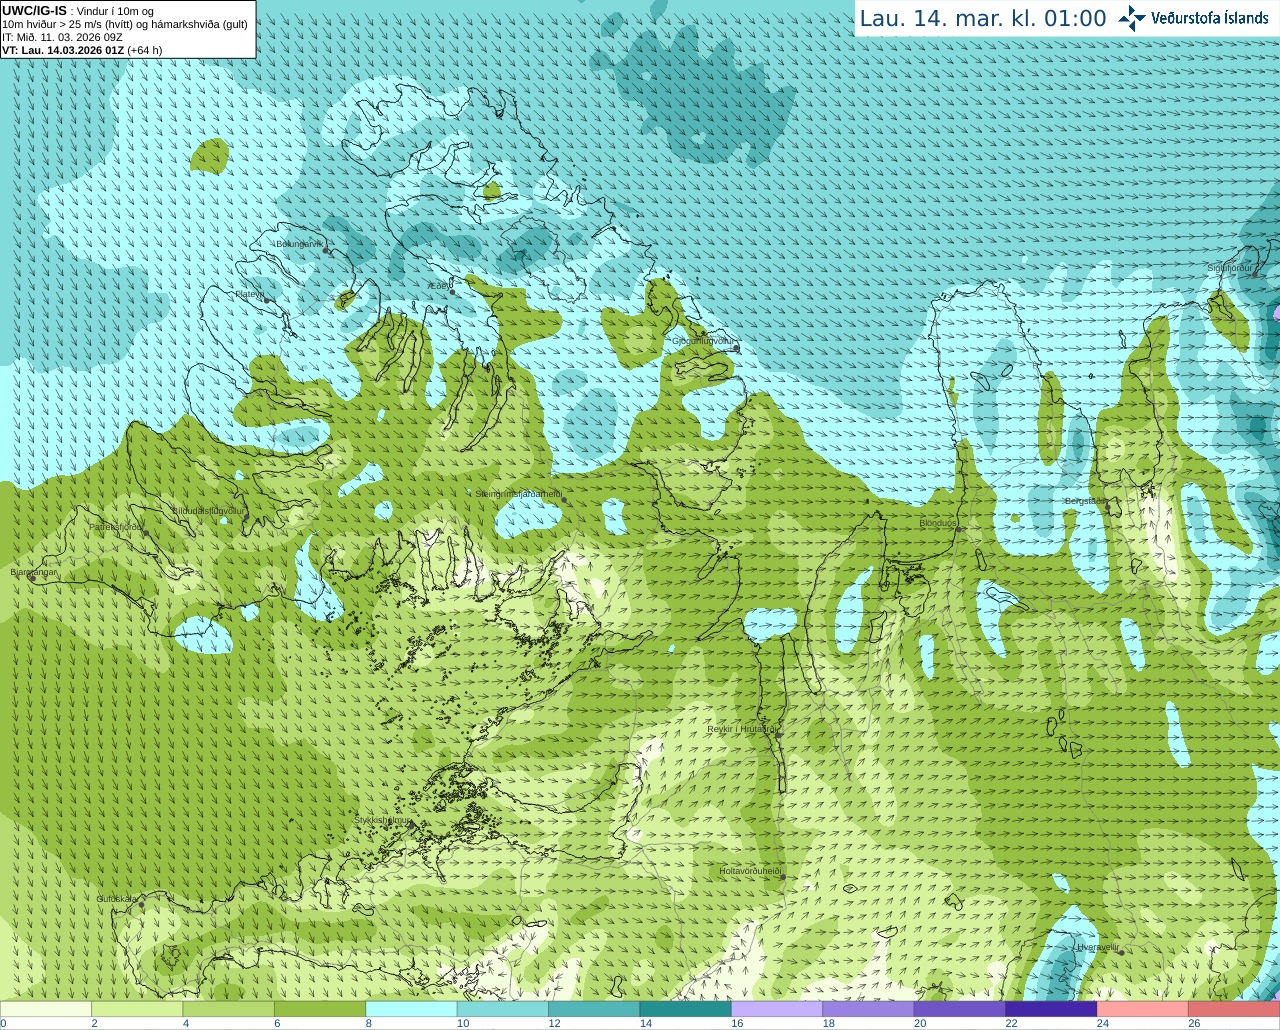Select the Flateyri station label

coord(249,294)
